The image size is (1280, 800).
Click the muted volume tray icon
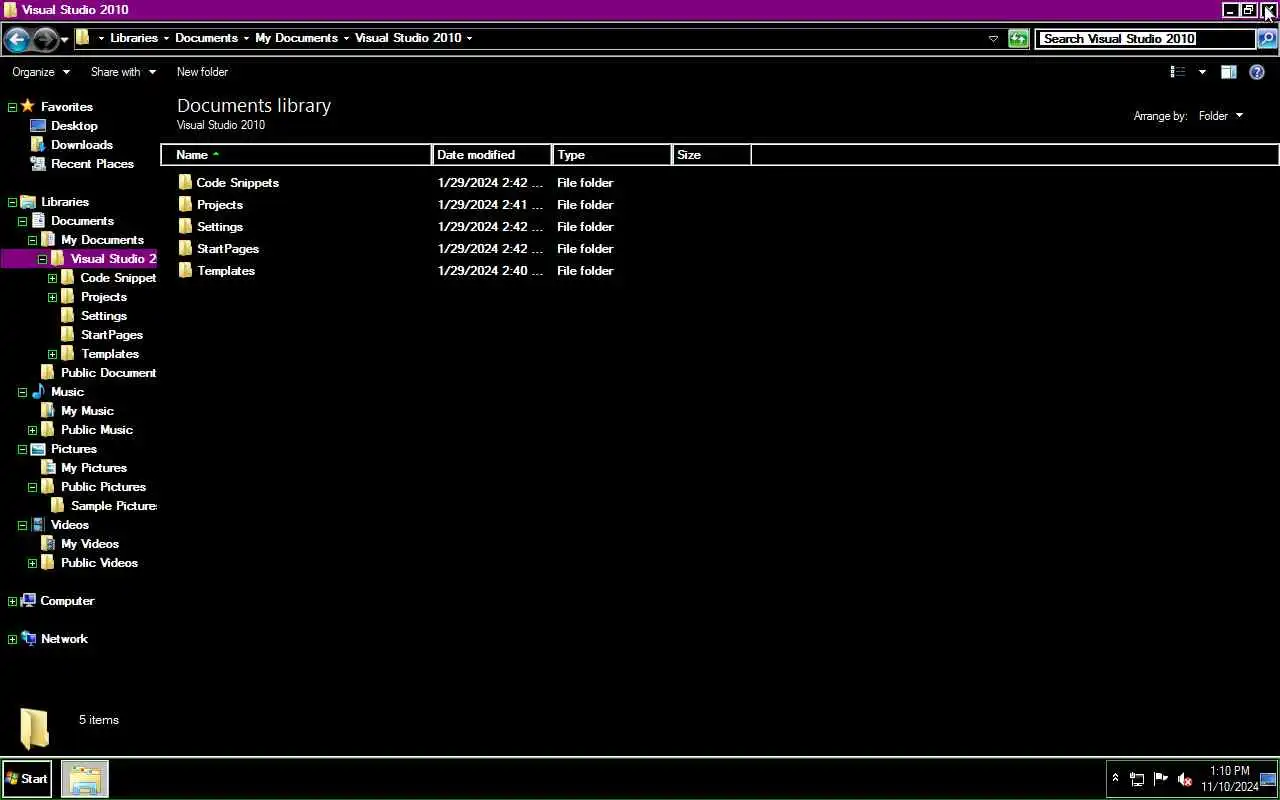[x=1185, y=779]
